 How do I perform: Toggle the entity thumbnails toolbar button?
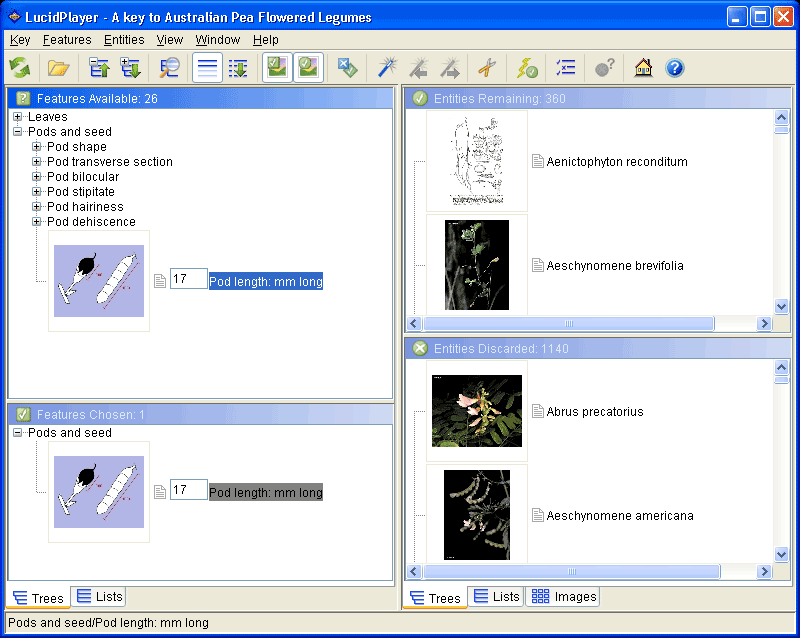click(308, 68)
